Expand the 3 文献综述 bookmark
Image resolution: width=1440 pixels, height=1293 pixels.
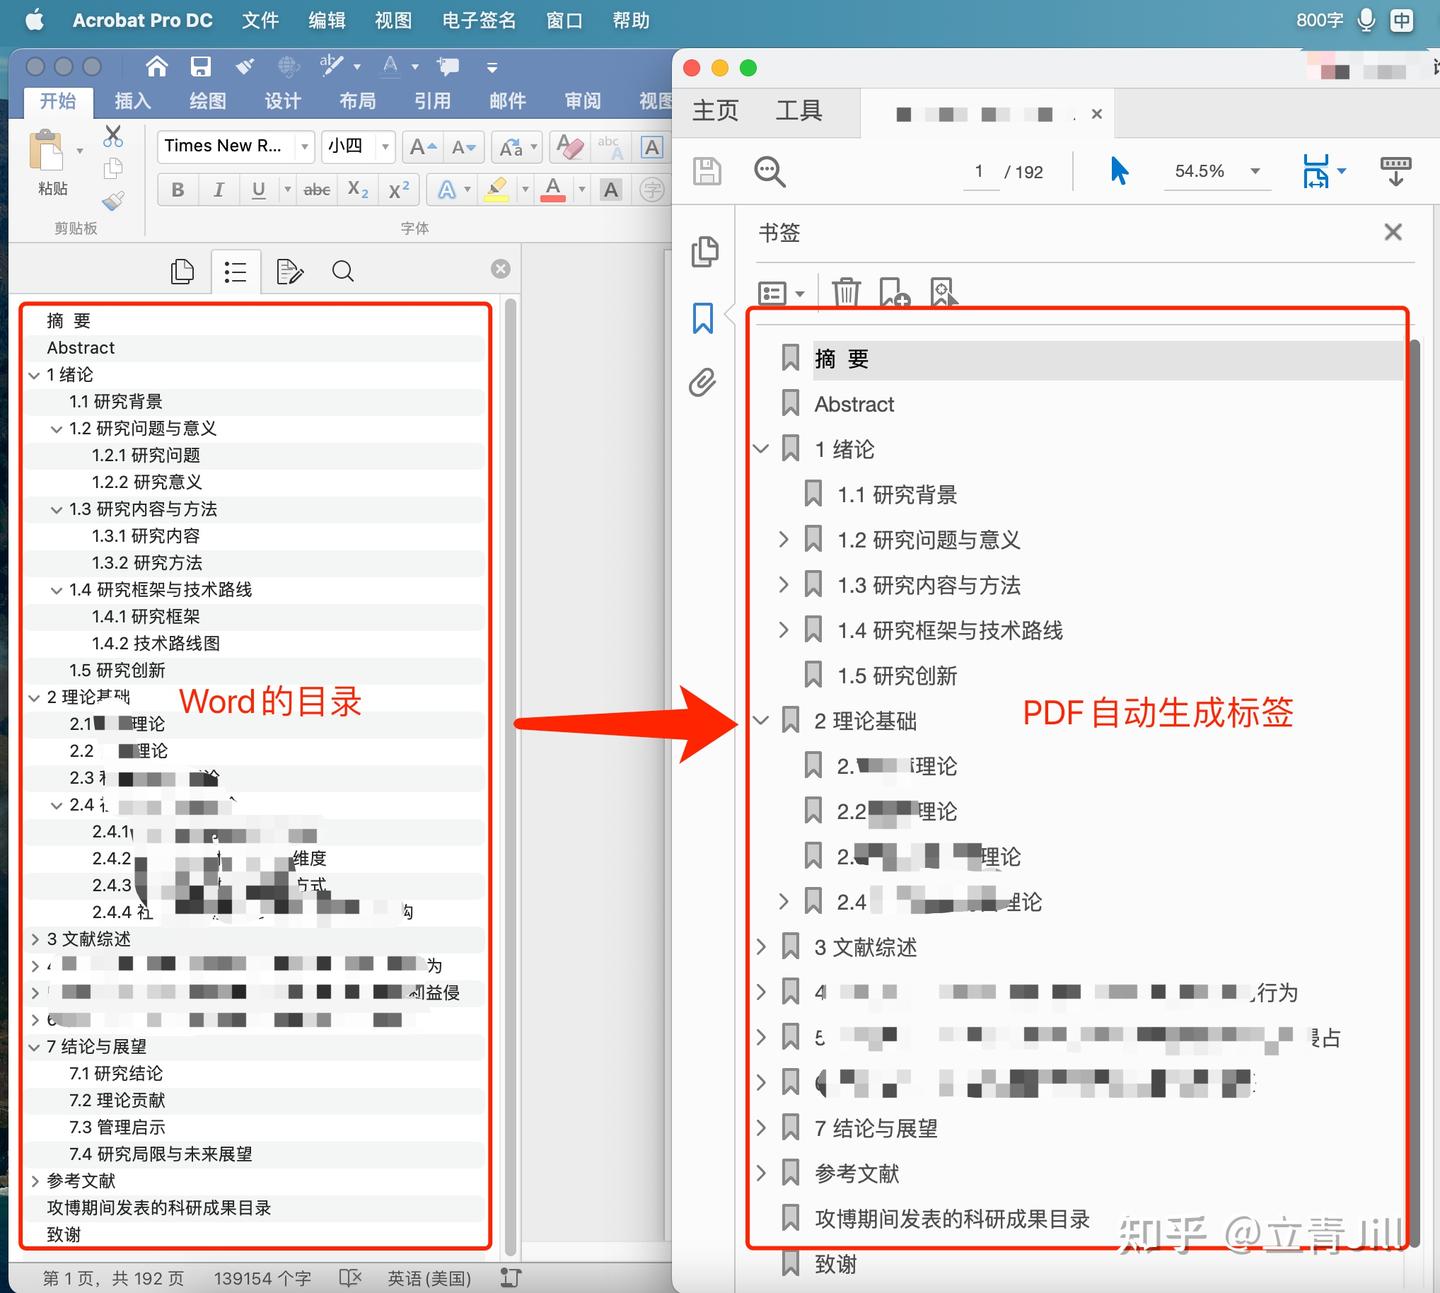coord(761,946)
